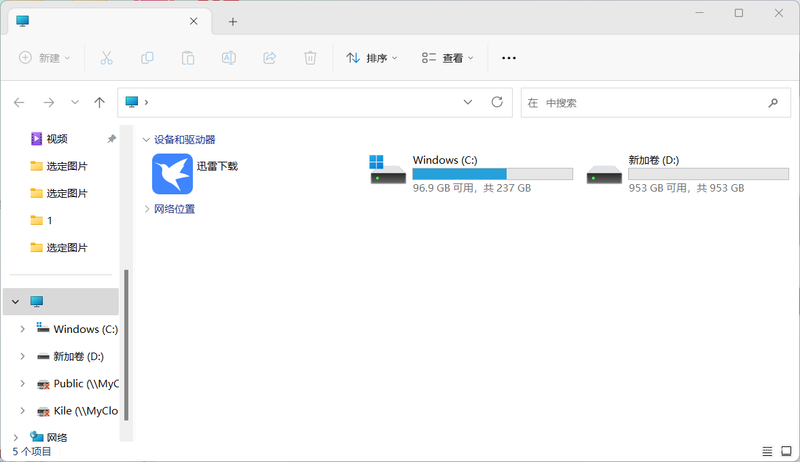Expand Windows (C:) node in sidebar
Image resolution: width=800 pixels, height=462 pixels.
point(22,329)
